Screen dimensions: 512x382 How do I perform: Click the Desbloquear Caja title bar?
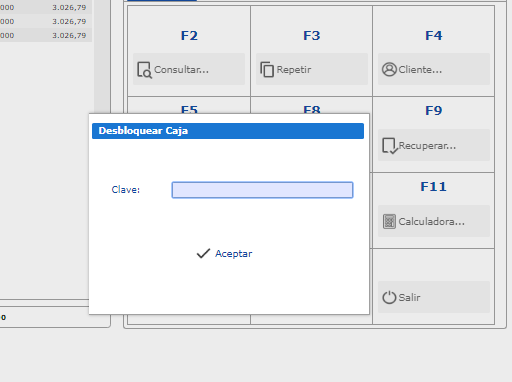click(228, 131)
